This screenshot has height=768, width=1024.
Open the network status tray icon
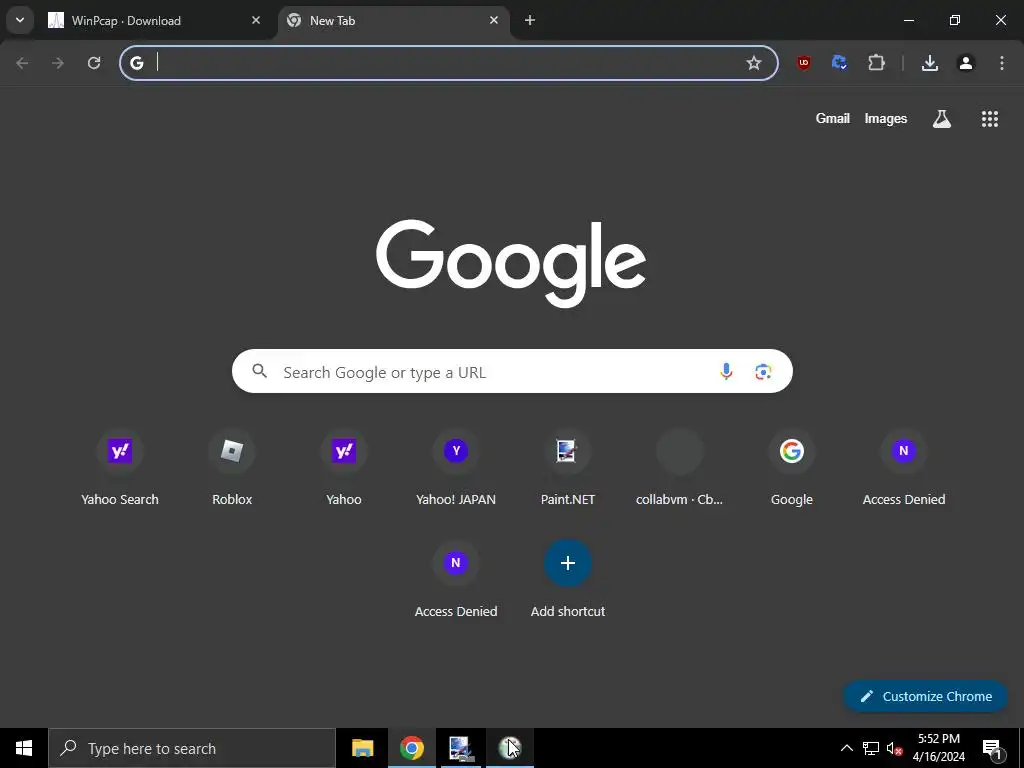[x=870, y=748]
